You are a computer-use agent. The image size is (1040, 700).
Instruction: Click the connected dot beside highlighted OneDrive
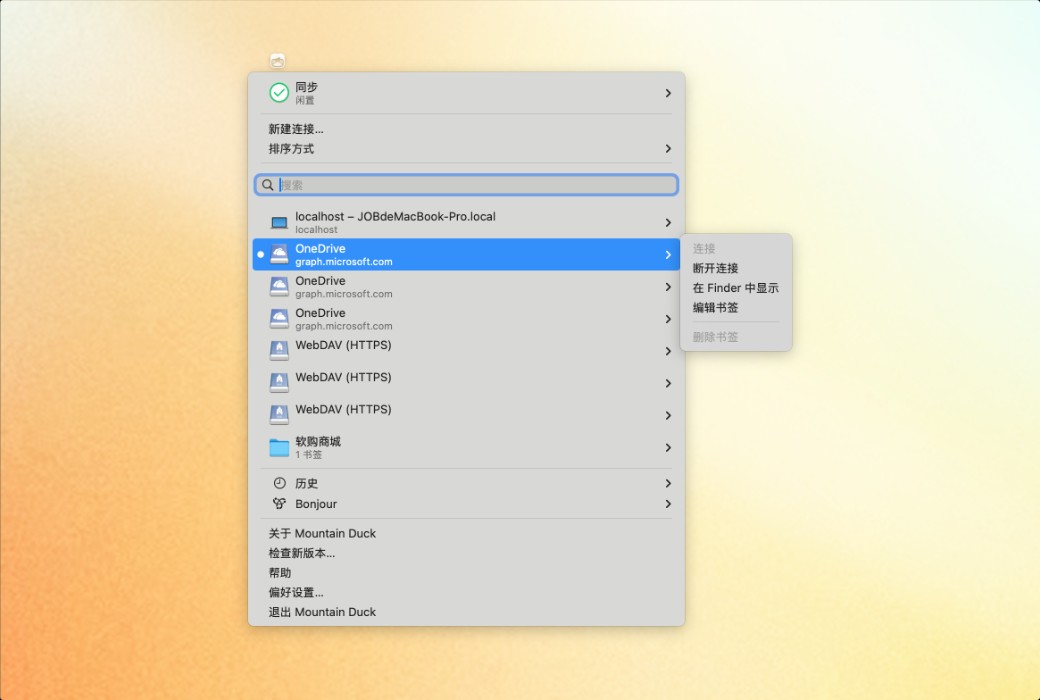[261, 255]
